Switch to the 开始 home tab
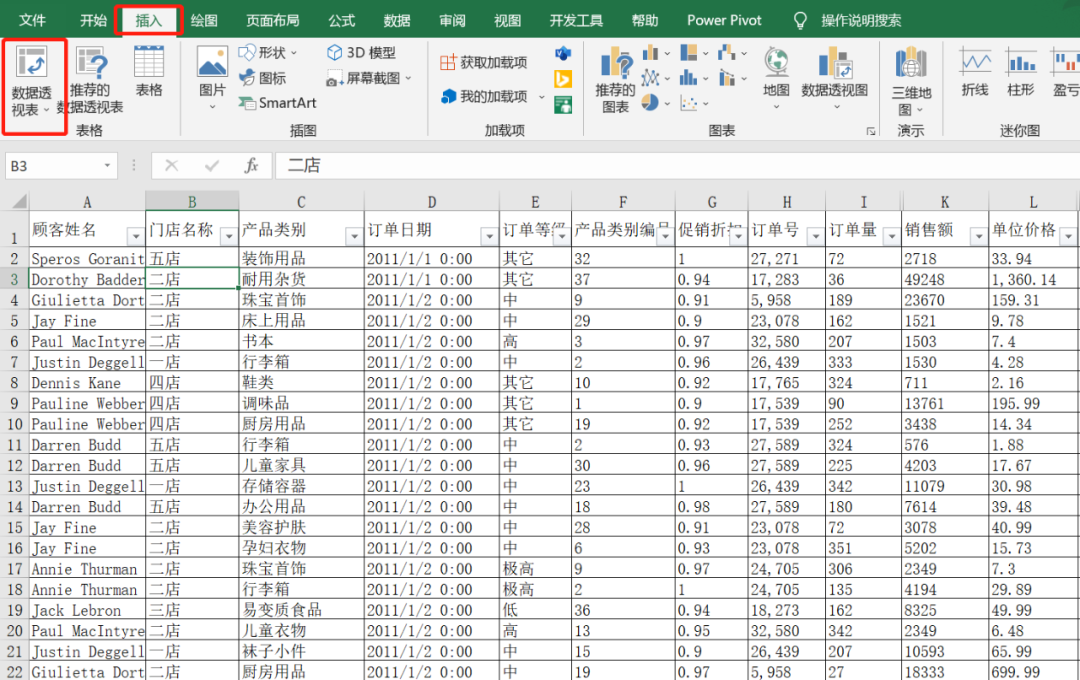This screenshot has height=680, width=1080. (93, 21)
